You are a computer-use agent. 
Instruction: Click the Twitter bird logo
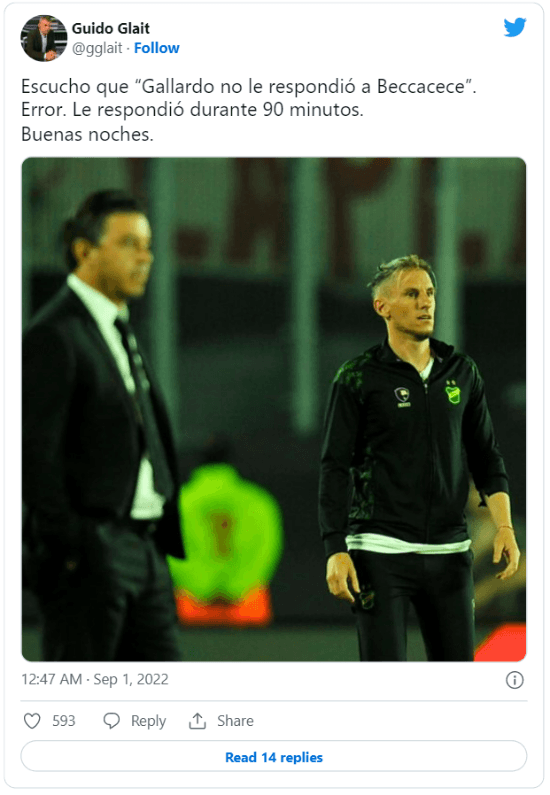[515, 27]
